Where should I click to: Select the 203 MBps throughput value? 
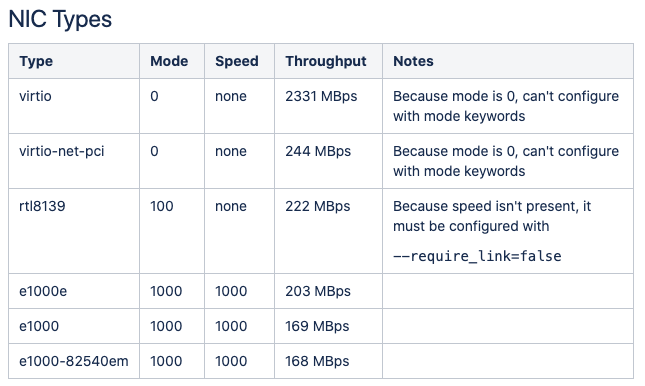[x=318, y=291]
